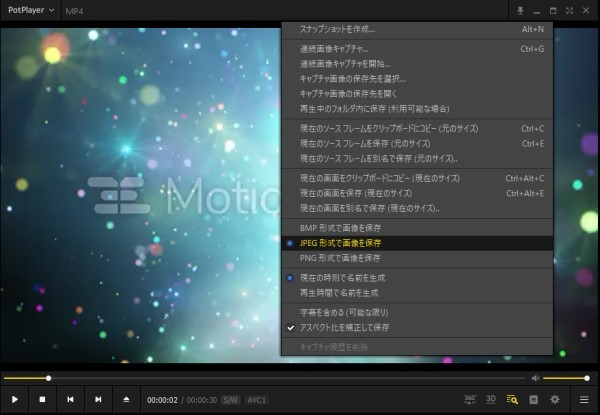Choose 現在の画面を別名で保存

(x=417, y=208)
